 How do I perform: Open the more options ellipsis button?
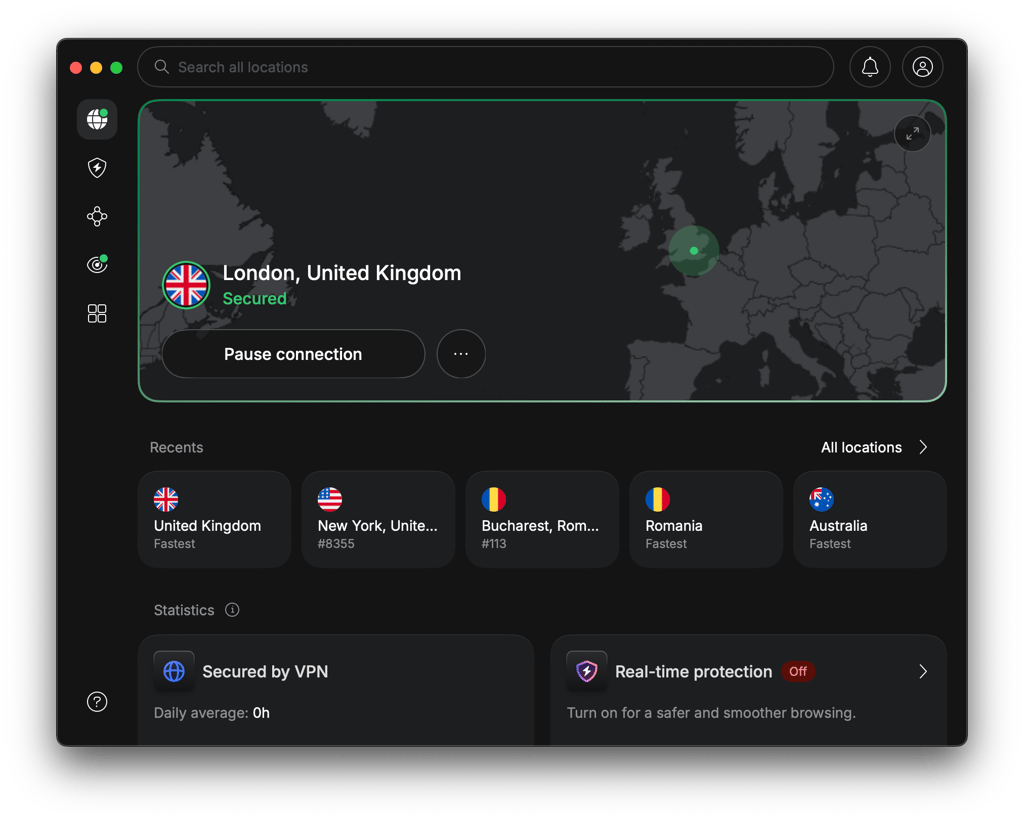[x=461, y=354]
